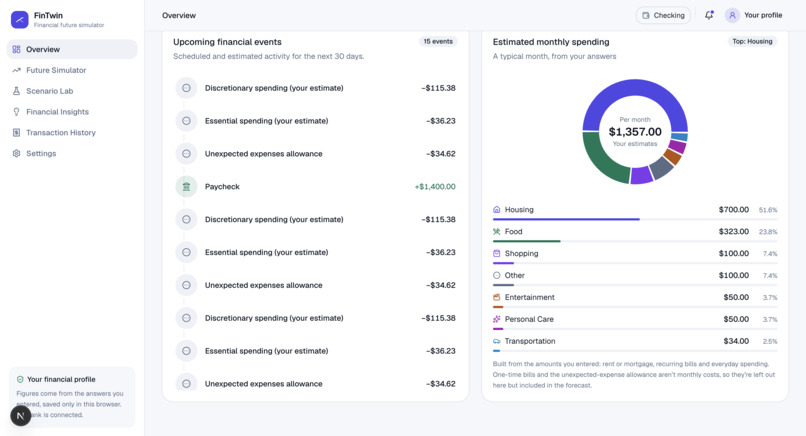Click the Your financial profile card heading

(x=61, y=379)
